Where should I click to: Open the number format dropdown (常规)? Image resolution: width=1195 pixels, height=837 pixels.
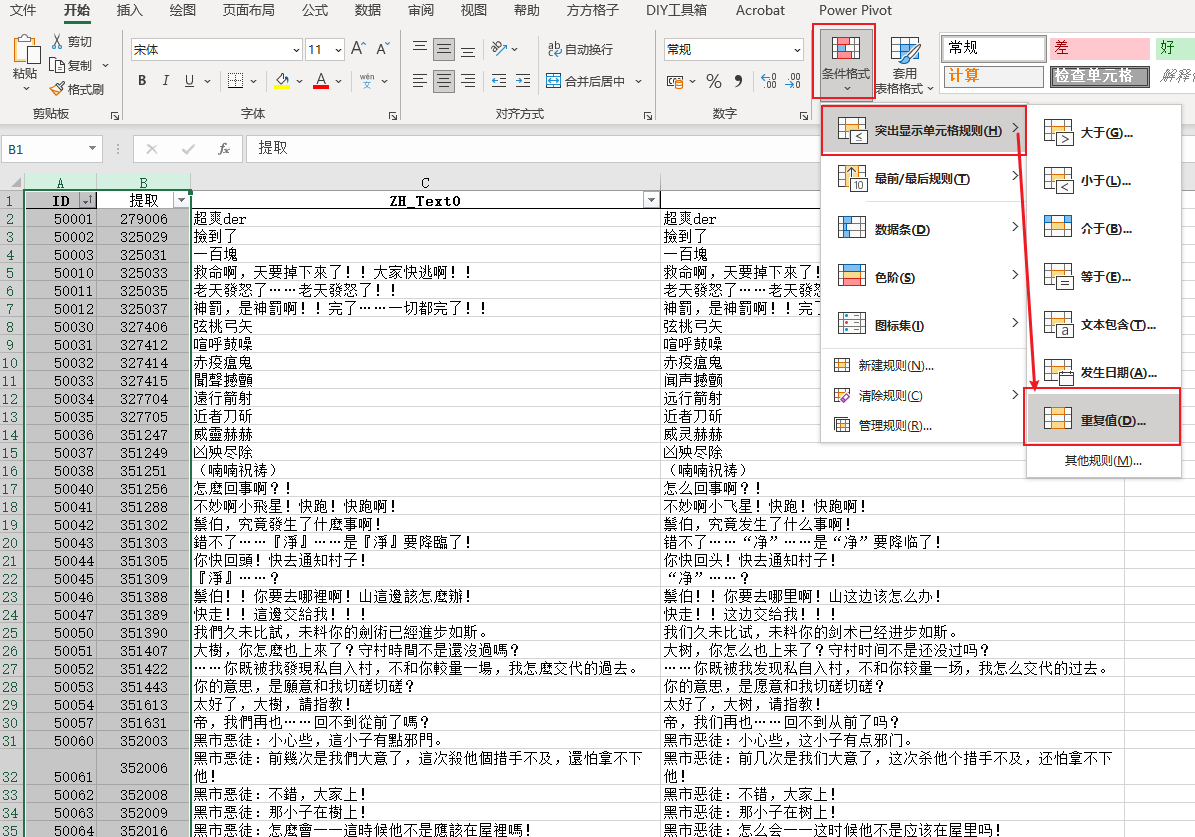pyautogui.click(x=790, y=50)
